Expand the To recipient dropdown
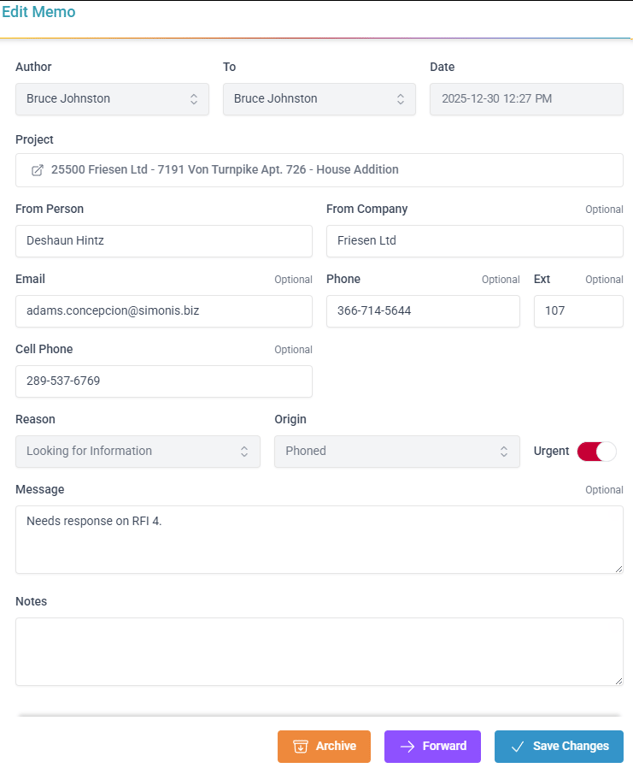This screenshot has width=633, height=768. click(x=319, y=99)
